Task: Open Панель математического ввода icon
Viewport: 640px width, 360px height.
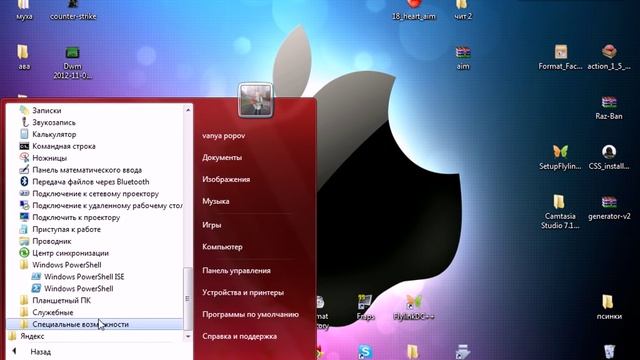Action: tap(24, 170)
